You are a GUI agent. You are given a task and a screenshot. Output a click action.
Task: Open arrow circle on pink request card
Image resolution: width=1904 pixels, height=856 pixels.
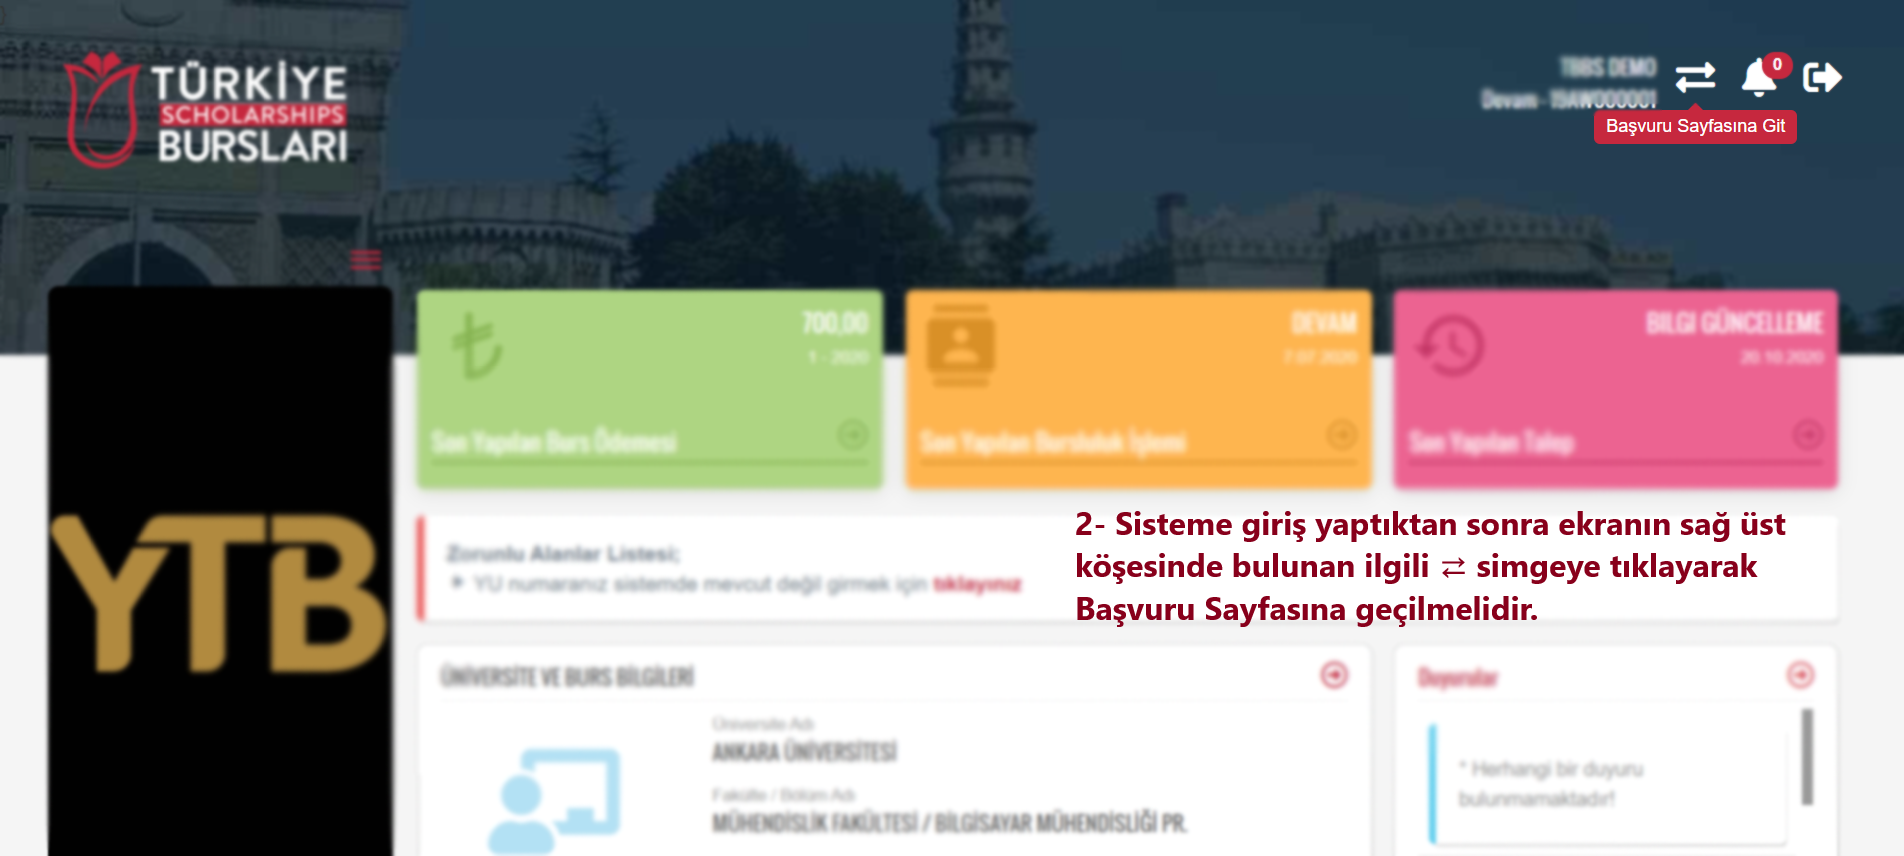pyautogui.click(x=1807, y=435)
